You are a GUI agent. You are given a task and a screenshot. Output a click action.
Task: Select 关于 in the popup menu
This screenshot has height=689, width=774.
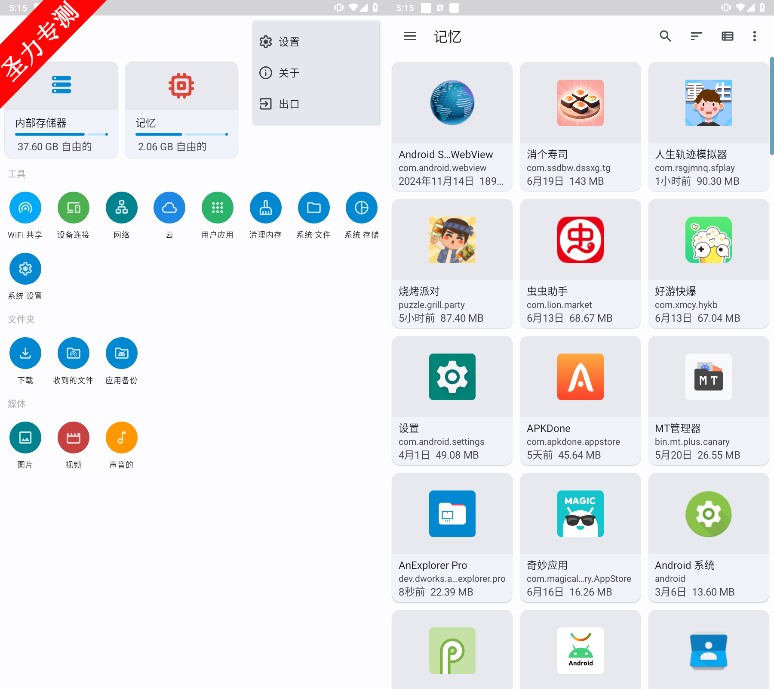point(316,73)
